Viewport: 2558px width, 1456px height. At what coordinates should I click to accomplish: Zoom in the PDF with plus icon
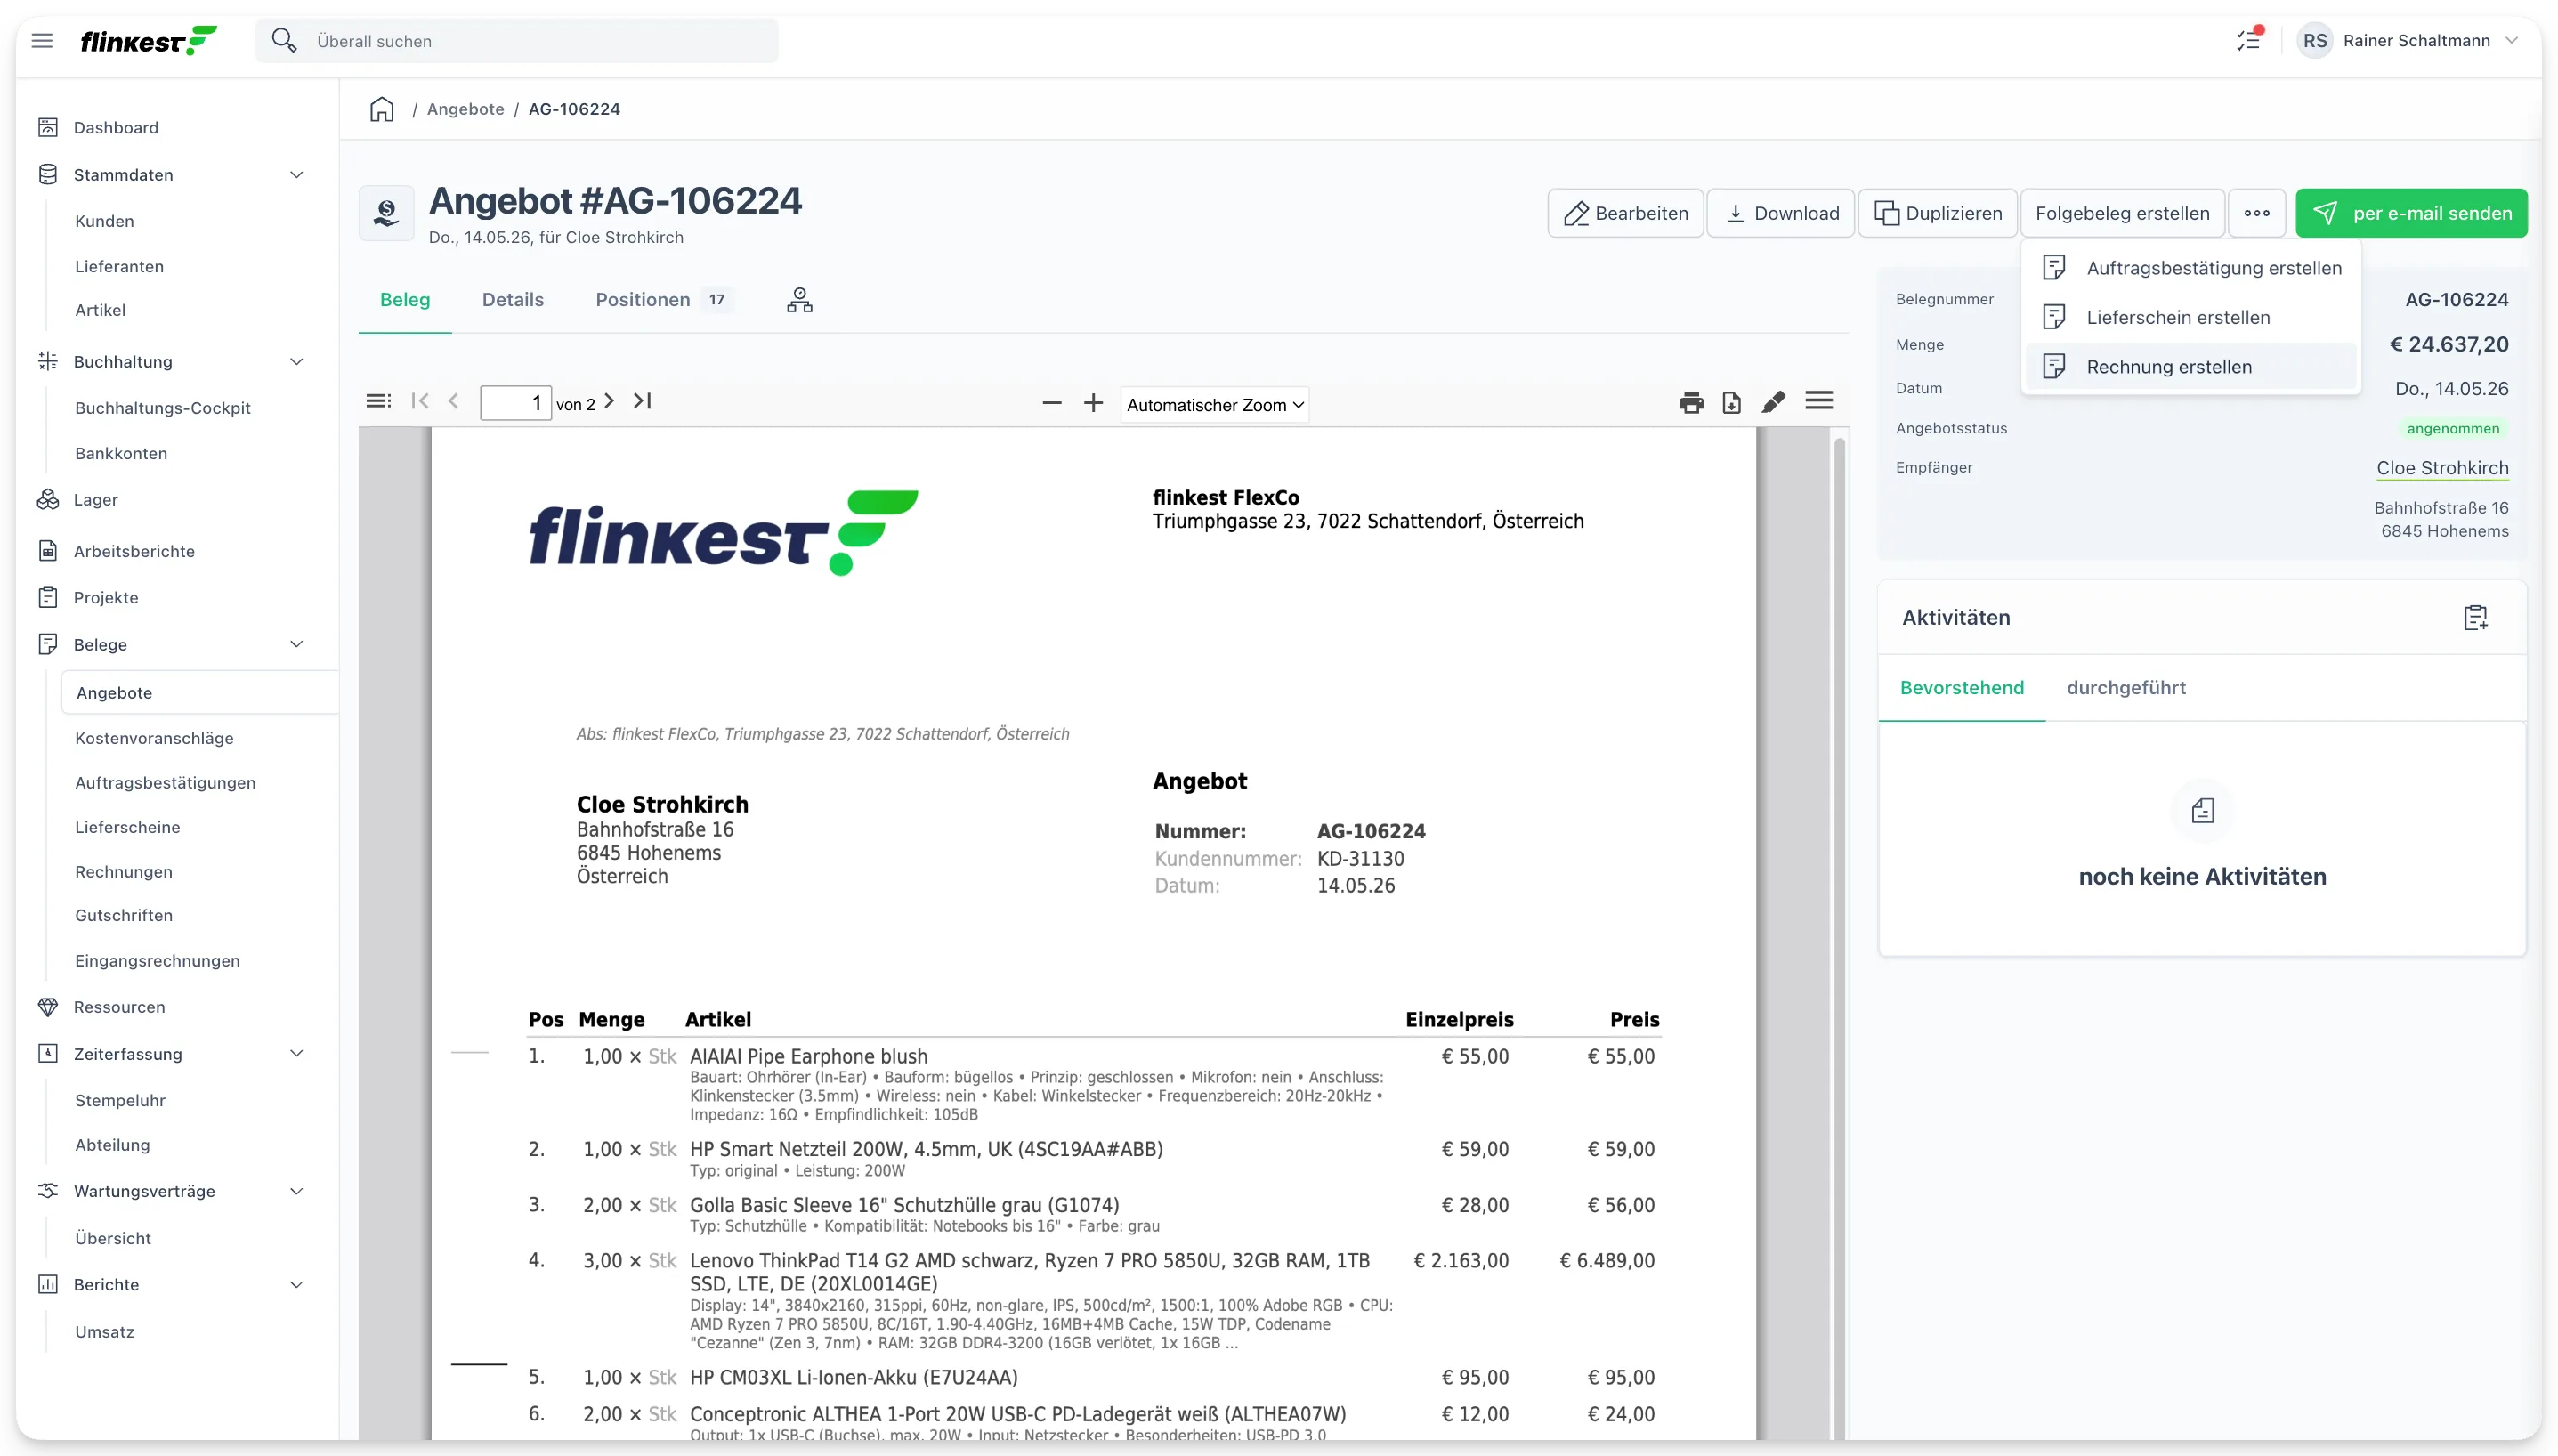click(x=1093, y=403)
